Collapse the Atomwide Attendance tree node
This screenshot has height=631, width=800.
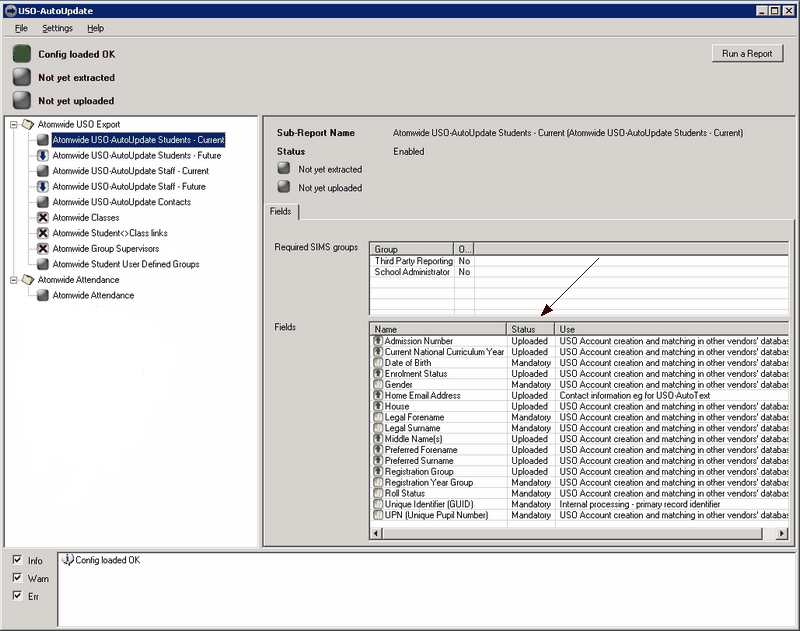(x=14, y=280)
